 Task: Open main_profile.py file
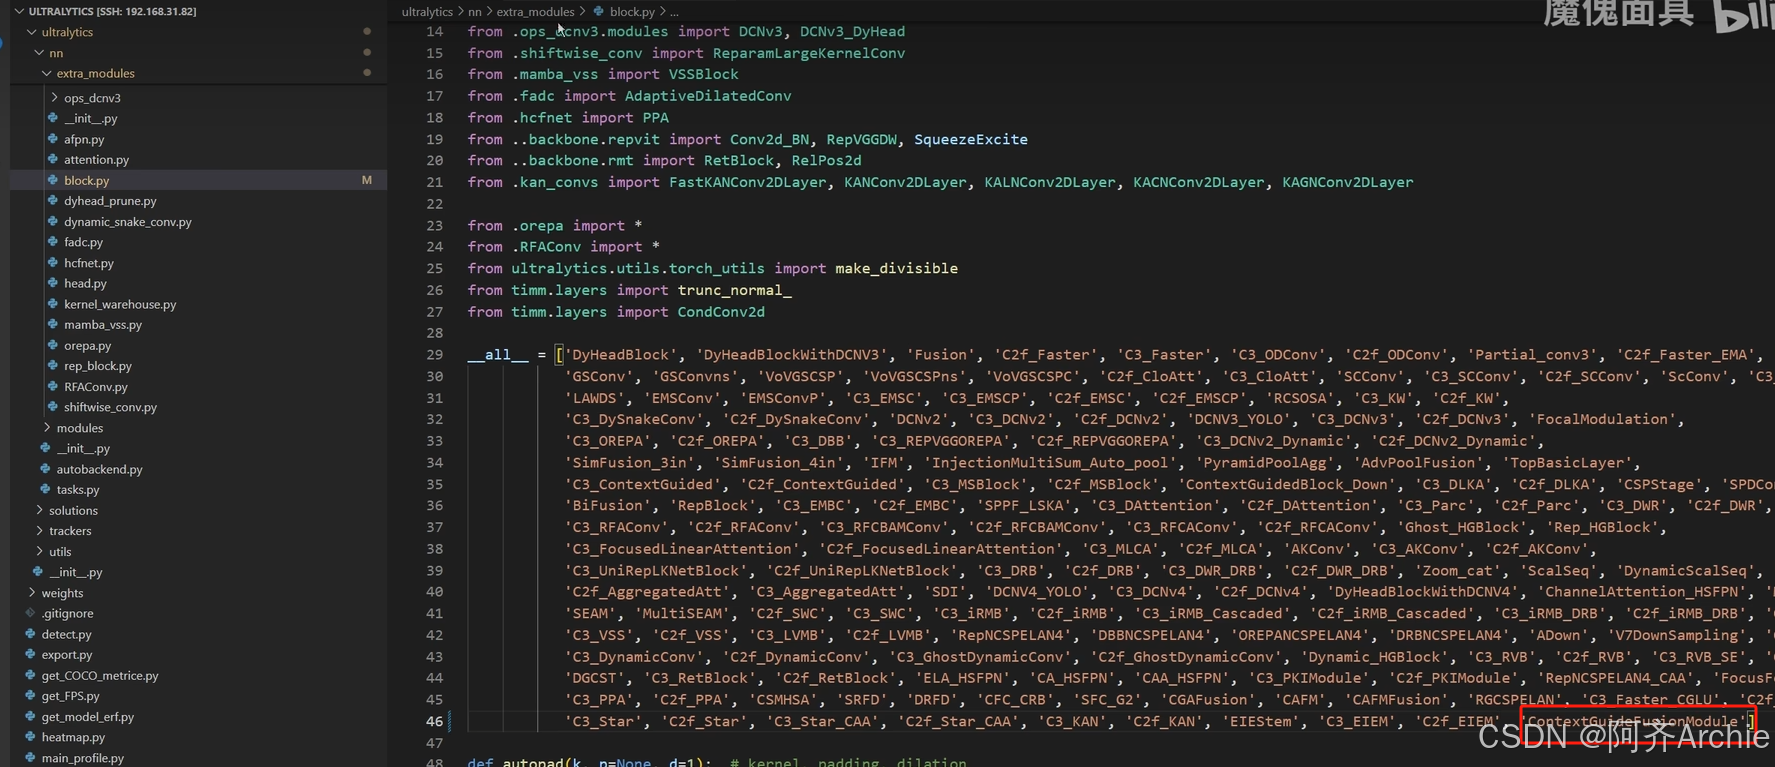coord(82,758)
